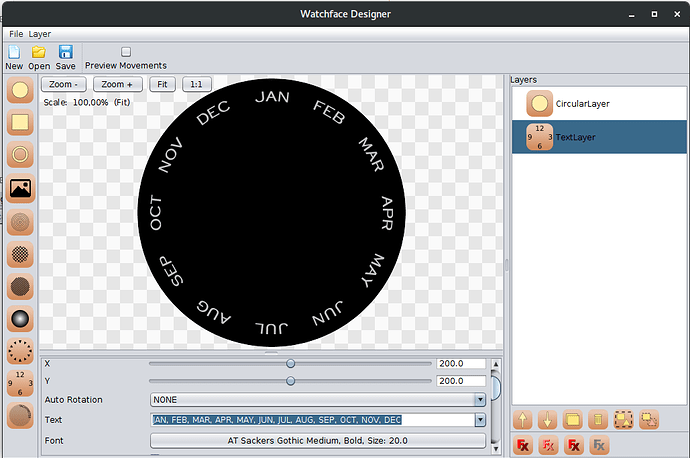Open the Auto Rotation NONE dropdown
The width and height of the screenshot is (690, 458).
[318, 399]
